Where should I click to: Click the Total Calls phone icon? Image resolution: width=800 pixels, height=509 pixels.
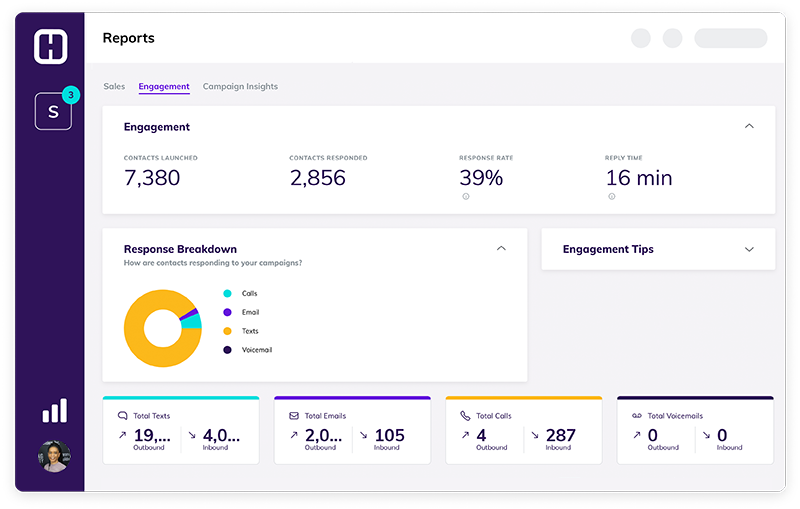pos(465,415)
